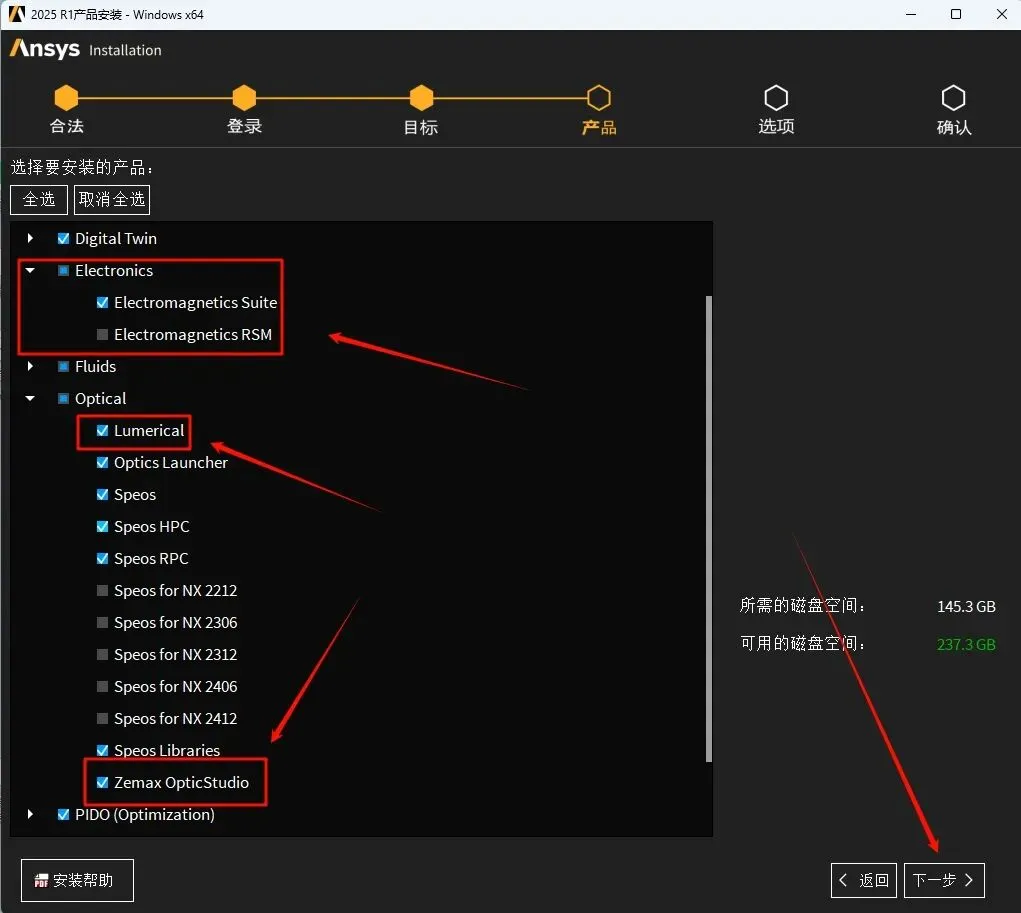Select the Electronics row label
This screenshot has width=1021, height=913.
pyautogui.click(x=114, y=270)
